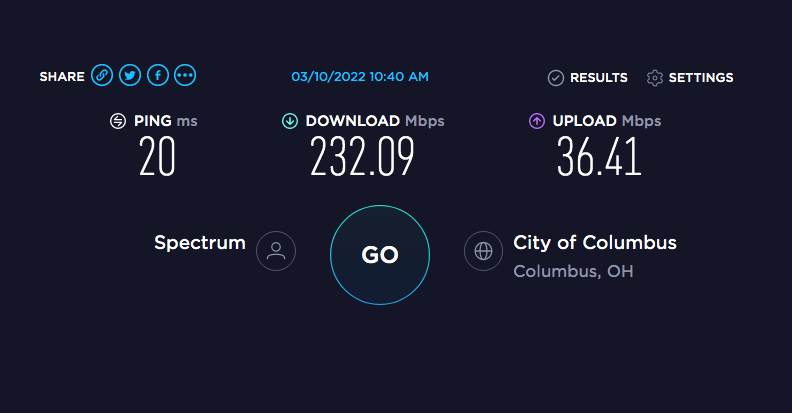
Task: Click the Spectrum provider name
Action: click(200, 243)
